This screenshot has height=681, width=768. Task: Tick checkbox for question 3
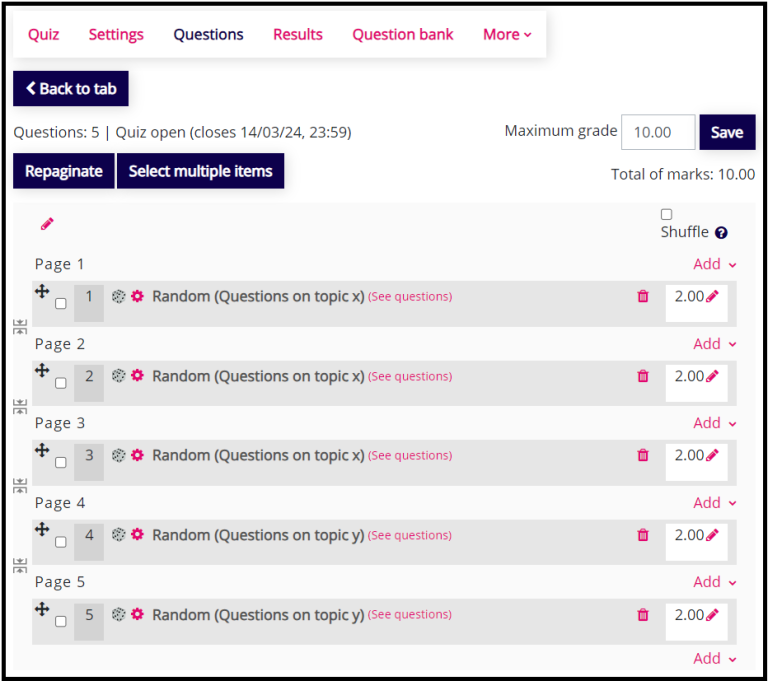point(61,462)
